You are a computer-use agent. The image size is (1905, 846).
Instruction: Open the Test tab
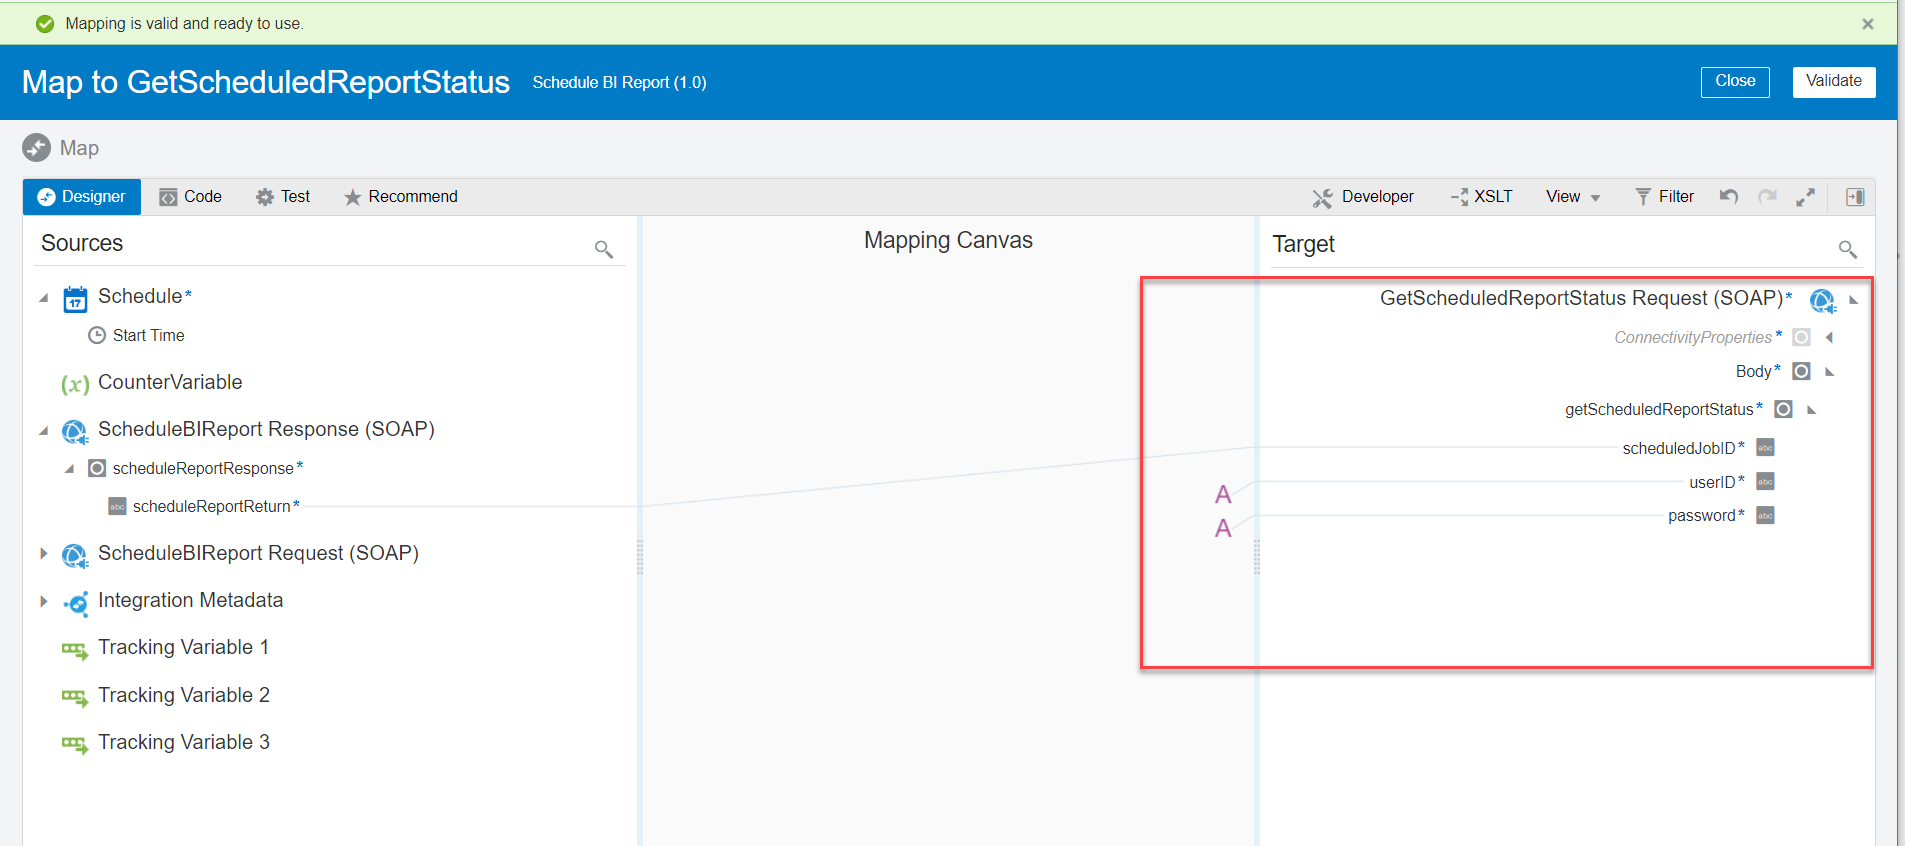[x=283, y=197]
